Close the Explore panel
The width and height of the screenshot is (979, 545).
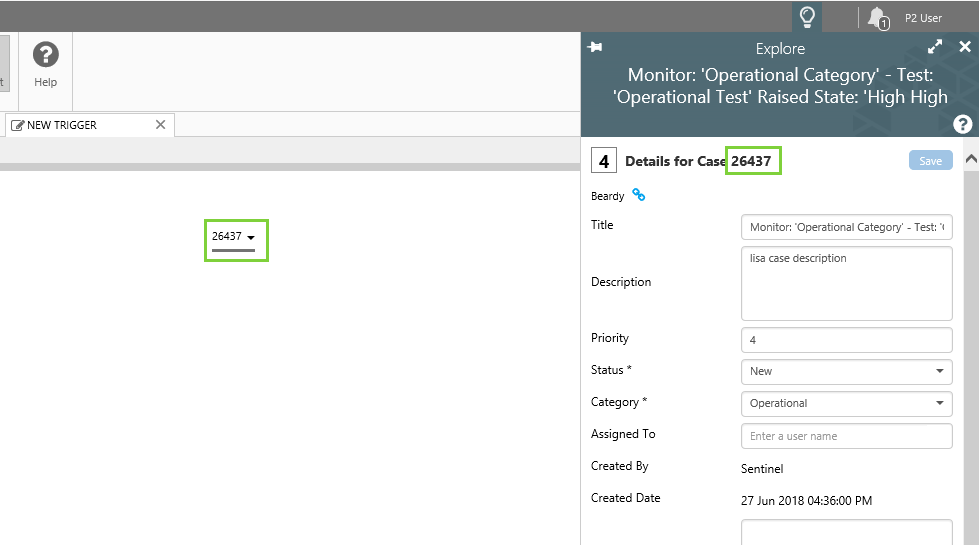tap(965, 47)
